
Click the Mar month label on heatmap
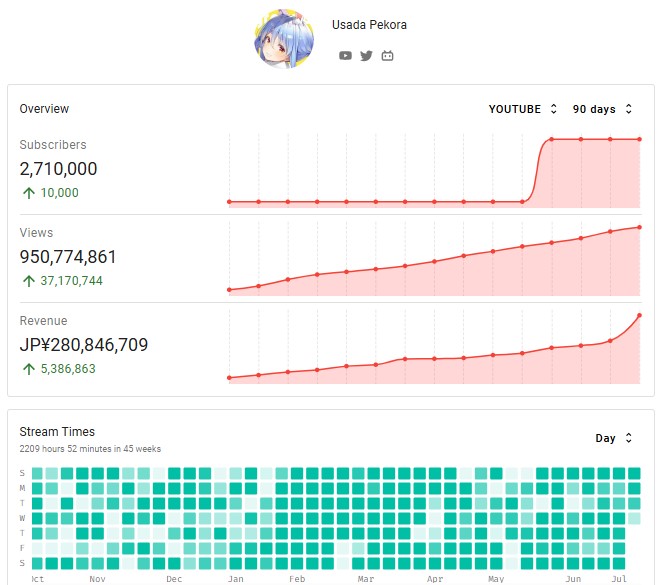366,579
